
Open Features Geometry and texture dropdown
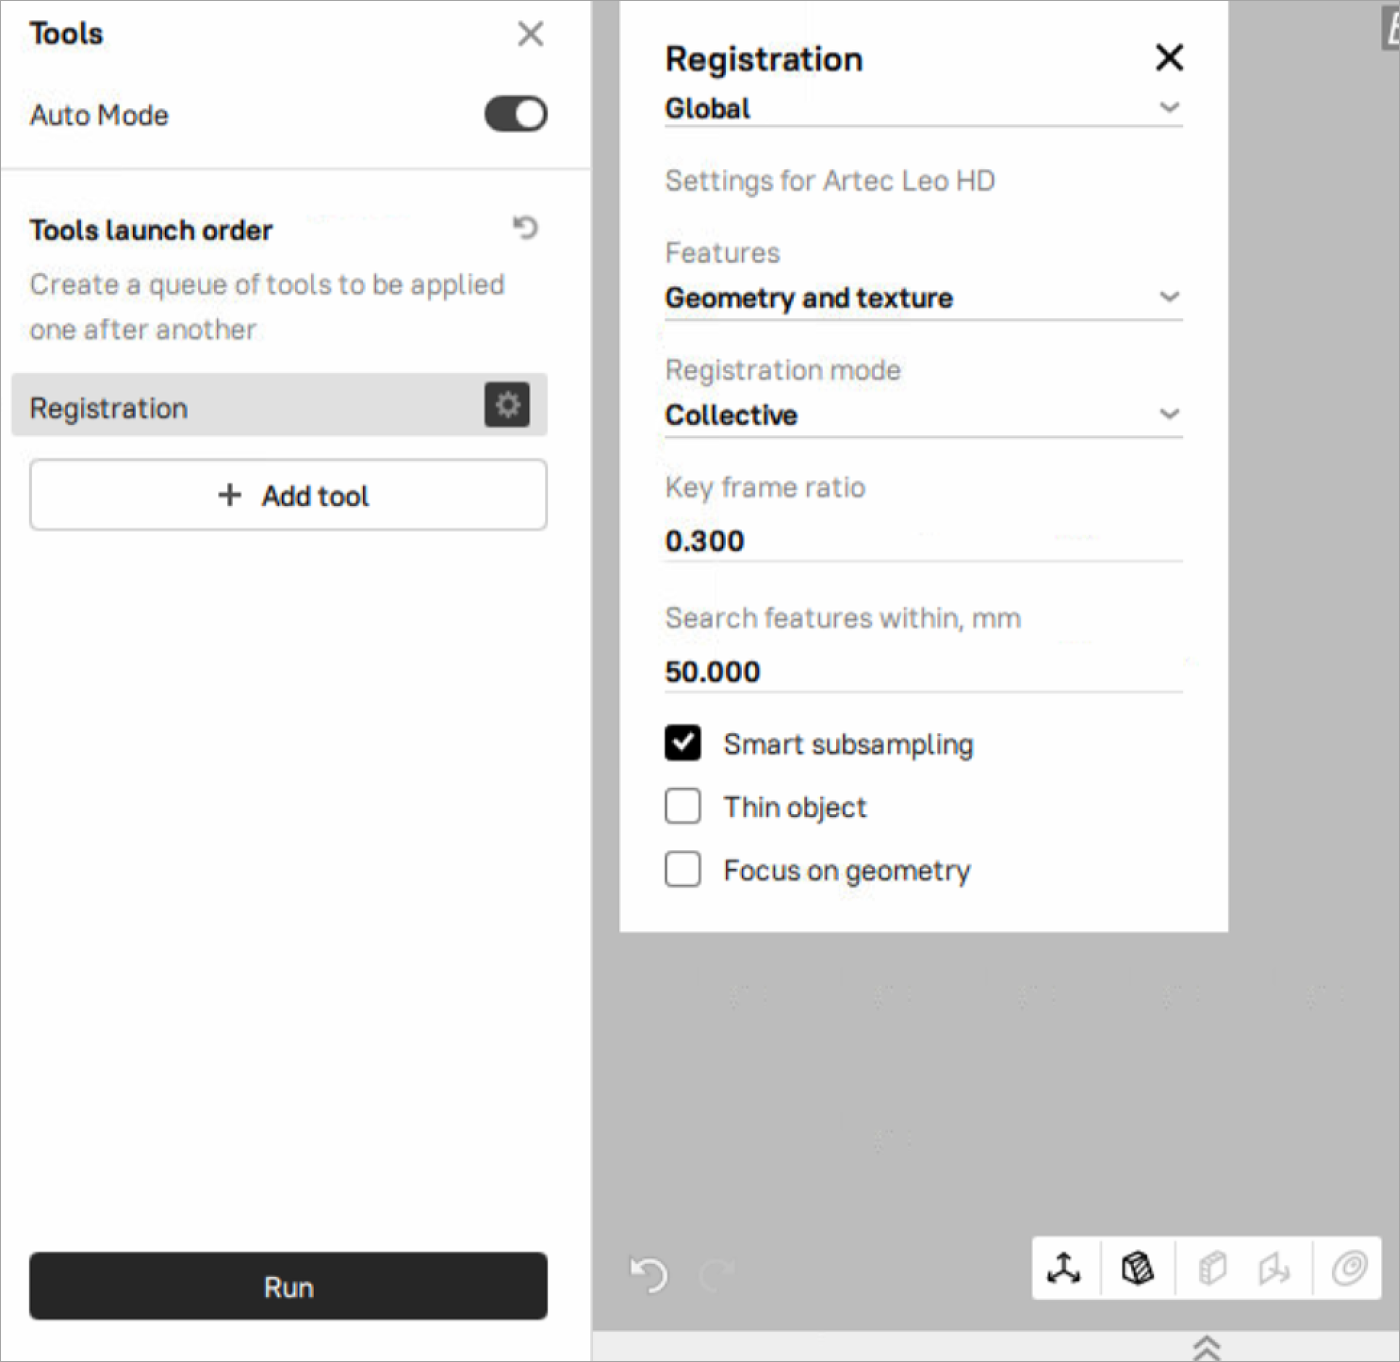923,298
